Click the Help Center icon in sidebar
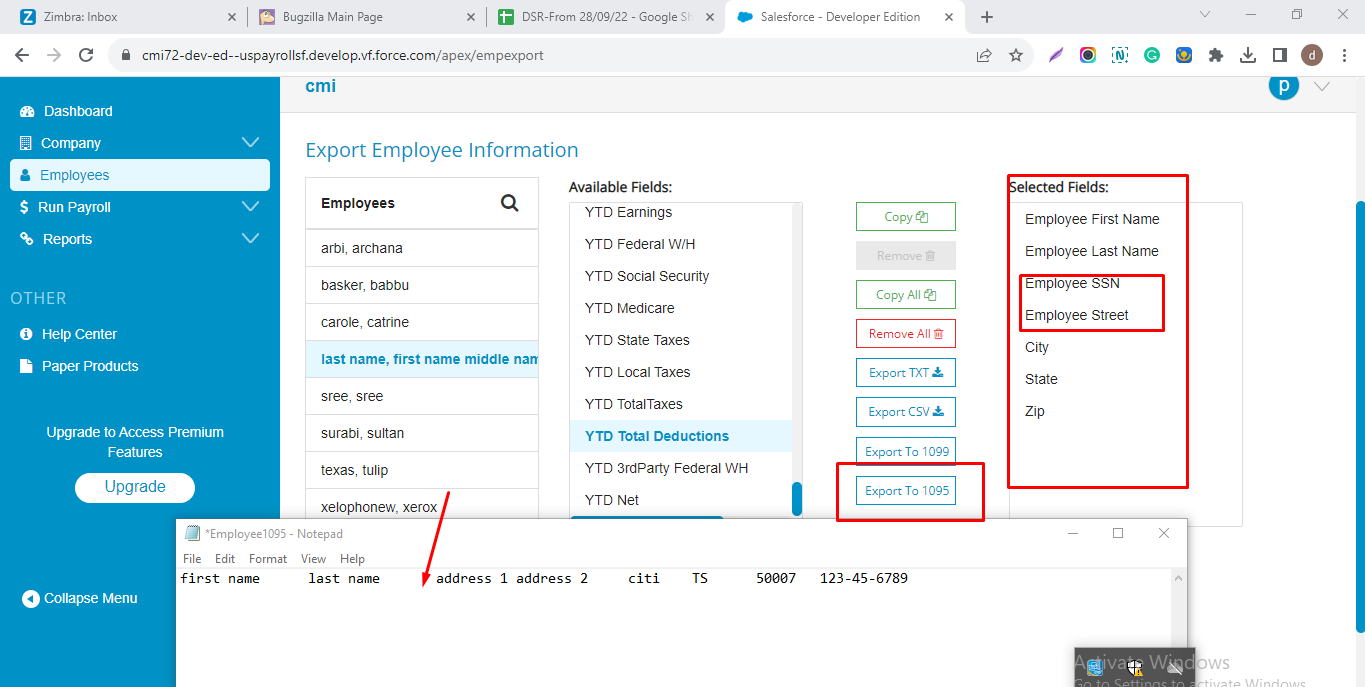 (27, 334)
